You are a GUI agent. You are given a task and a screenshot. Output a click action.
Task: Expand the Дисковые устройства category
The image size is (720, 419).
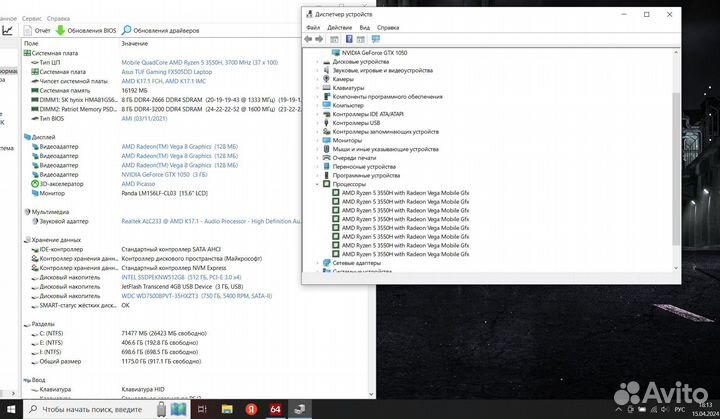(317, 62)
